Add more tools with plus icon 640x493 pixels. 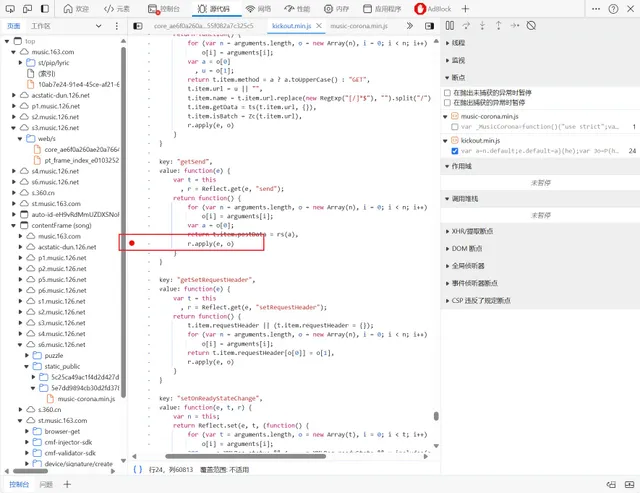pos(465,9)
